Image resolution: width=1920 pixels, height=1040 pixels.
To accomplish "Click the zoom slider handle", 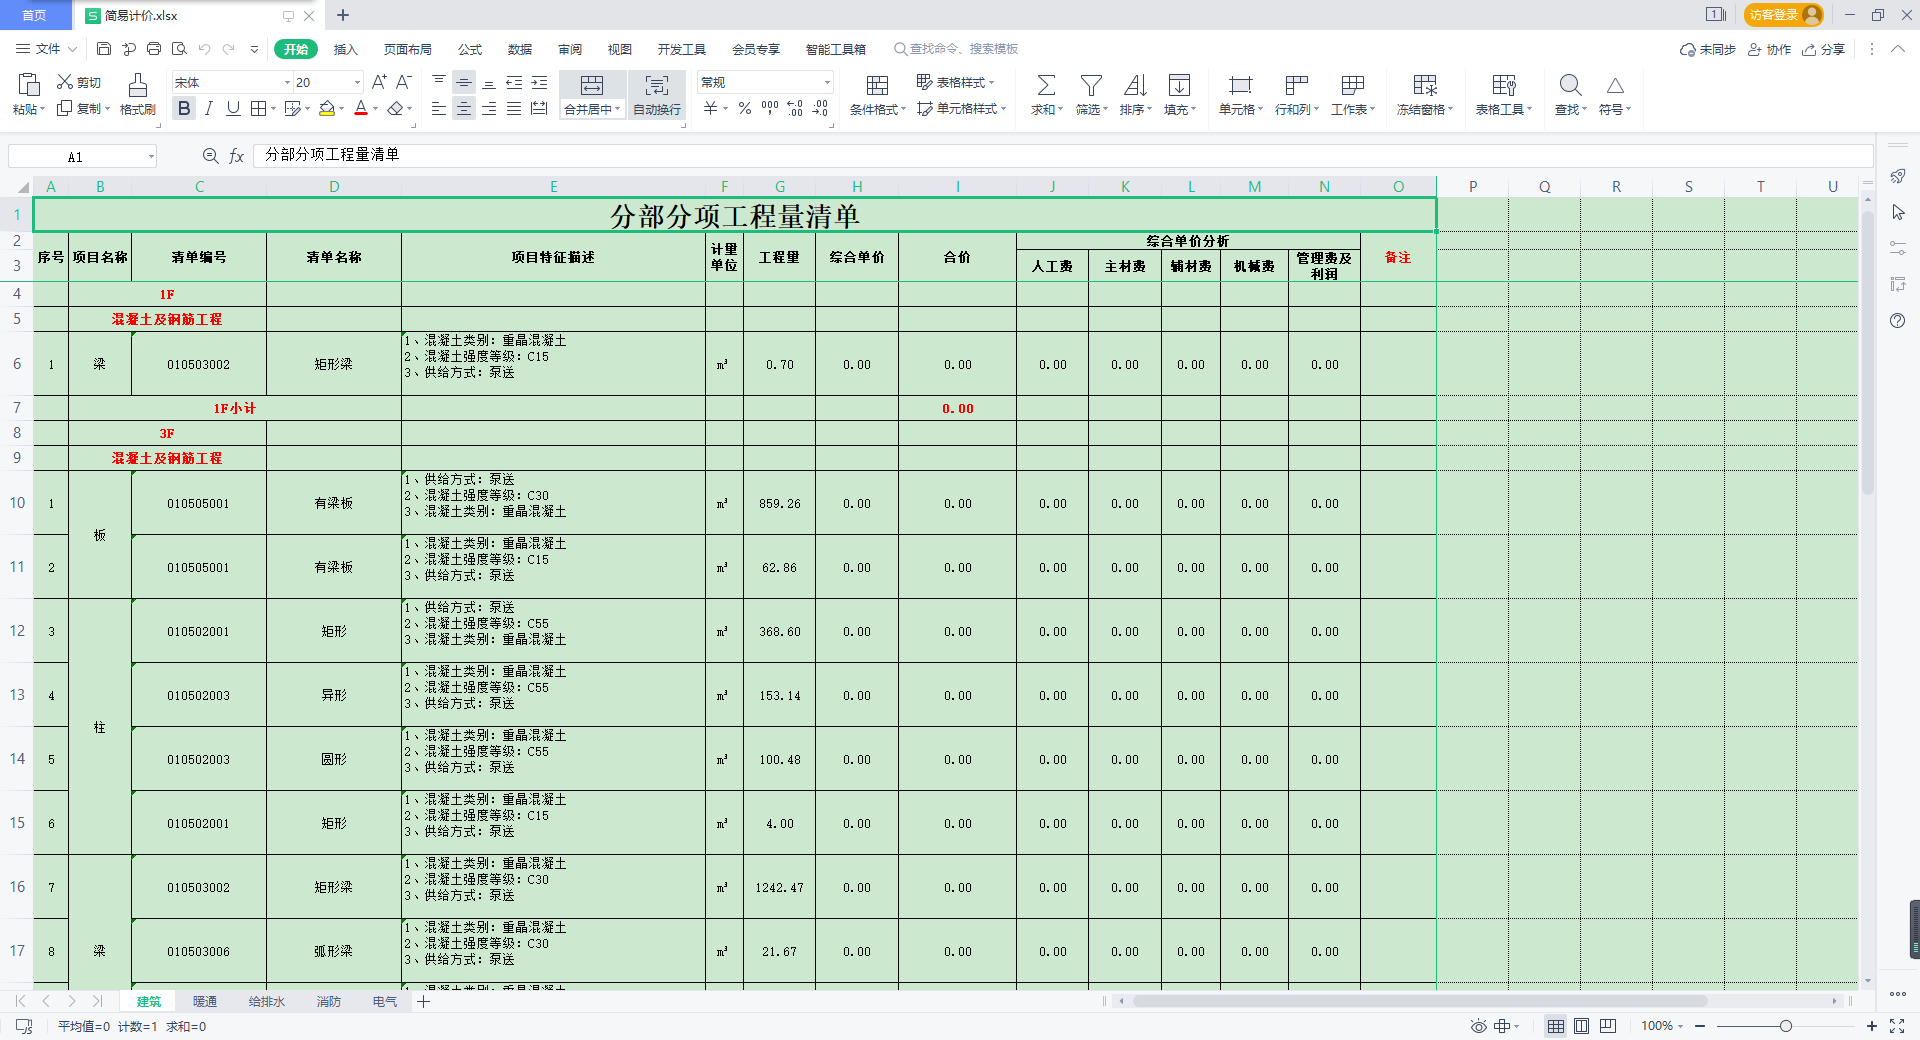I will [x=1785, y=1026].
